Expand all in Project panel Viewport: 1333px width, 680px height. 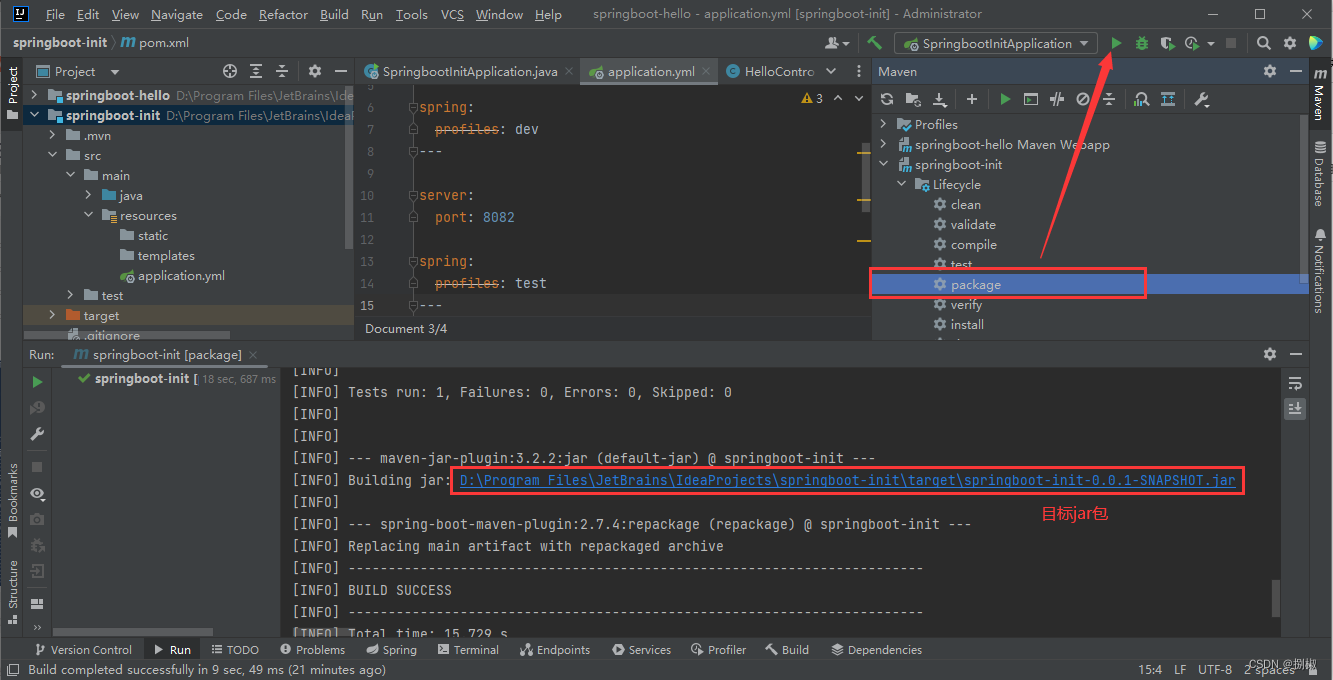256,71
